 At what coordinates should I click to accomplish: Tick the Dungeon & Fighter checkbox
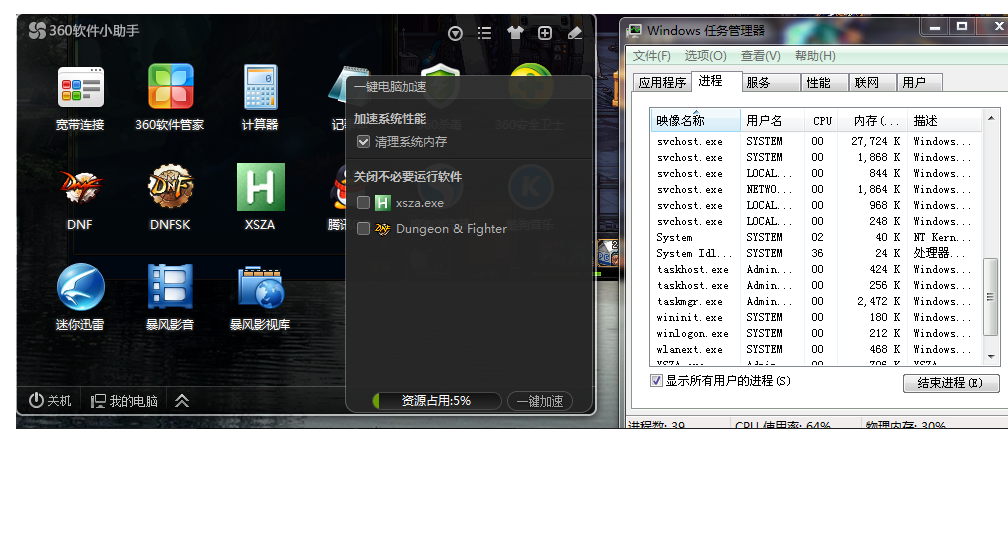(363, 228)
